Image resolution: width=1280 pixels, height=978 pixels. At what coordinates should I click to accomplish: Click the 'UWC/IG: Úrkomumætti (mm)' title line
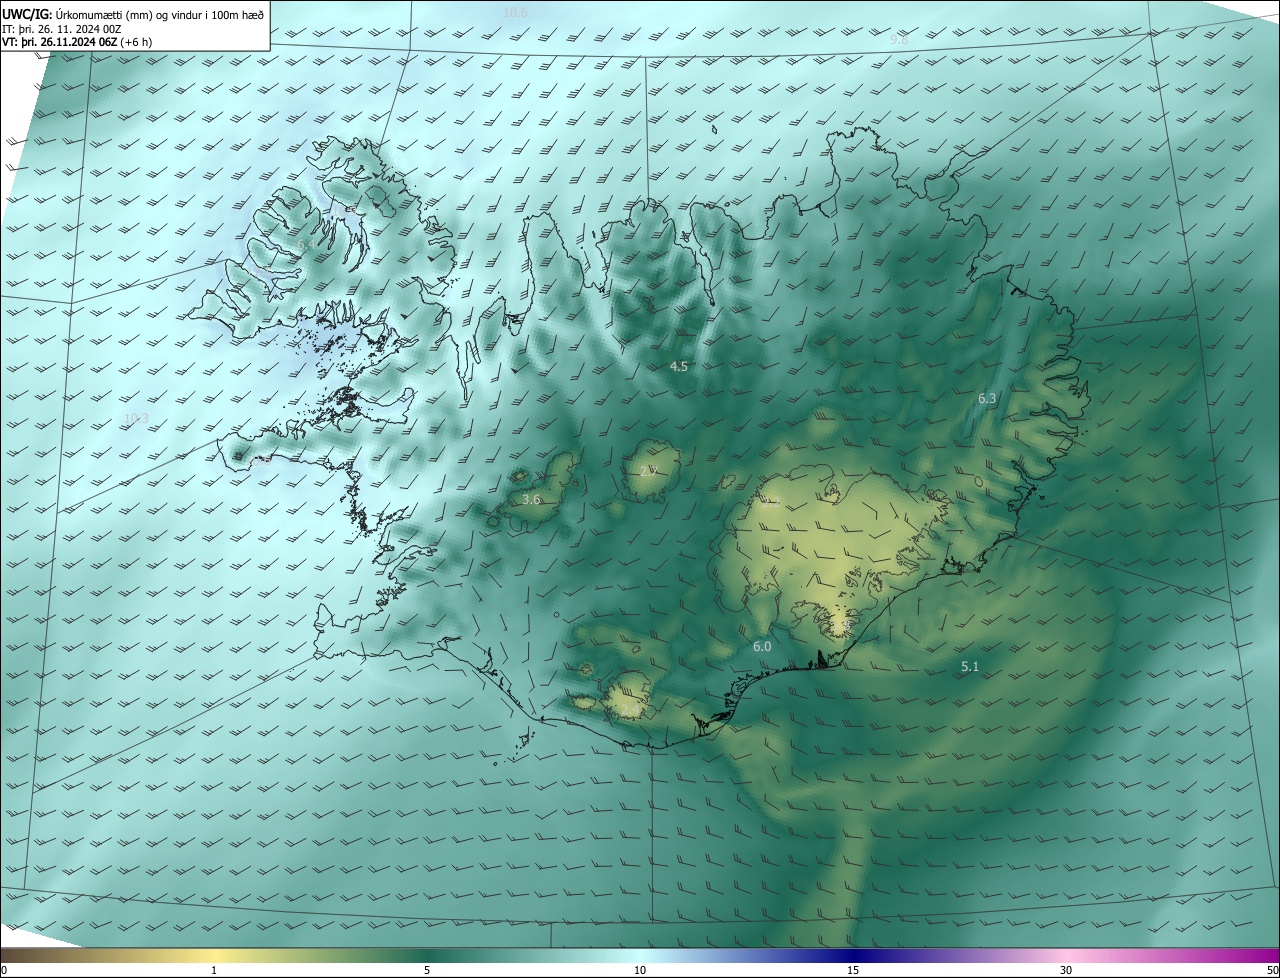(x=134, y=13)
